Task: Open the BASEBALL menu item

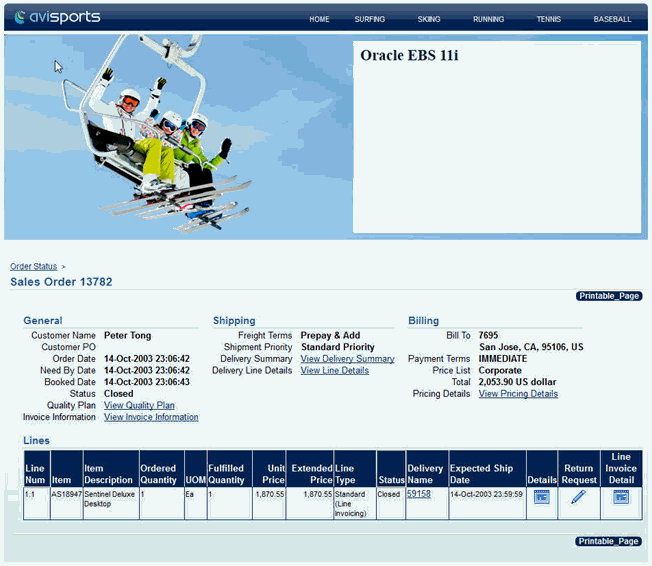Action: pyautogui.click(x=612, y=19)
